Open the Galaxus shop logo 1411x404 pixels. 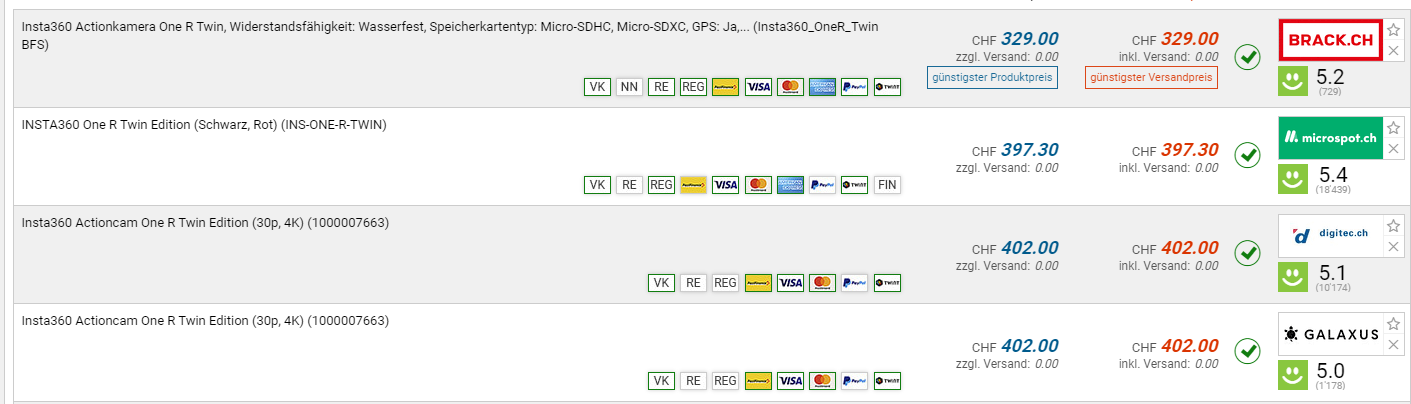[1330, 334]
